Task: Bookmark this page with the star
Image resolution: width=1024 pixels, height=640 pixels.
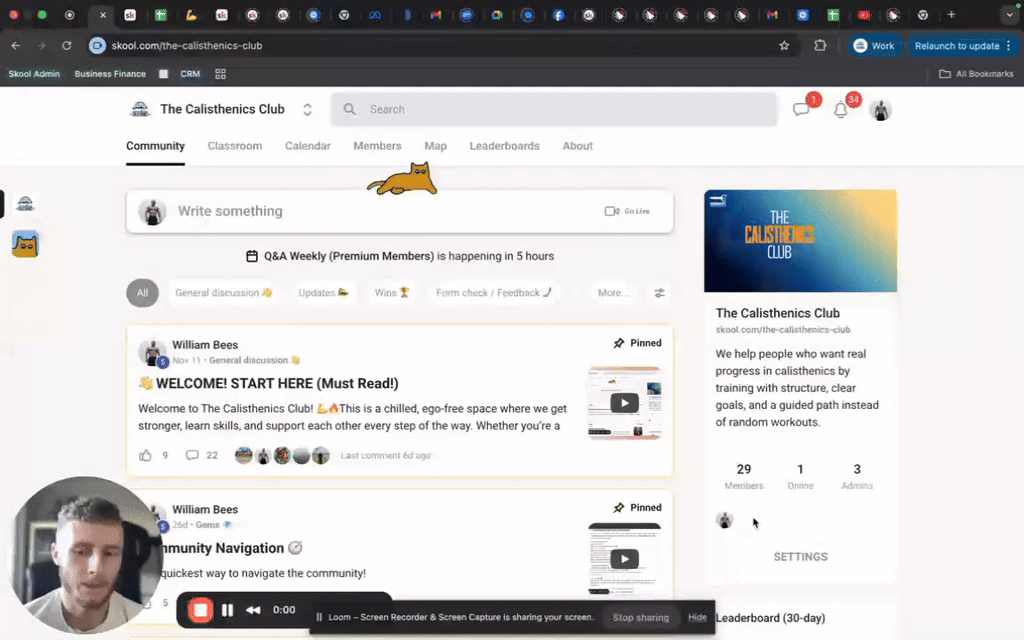Action: tap(784, 46)
